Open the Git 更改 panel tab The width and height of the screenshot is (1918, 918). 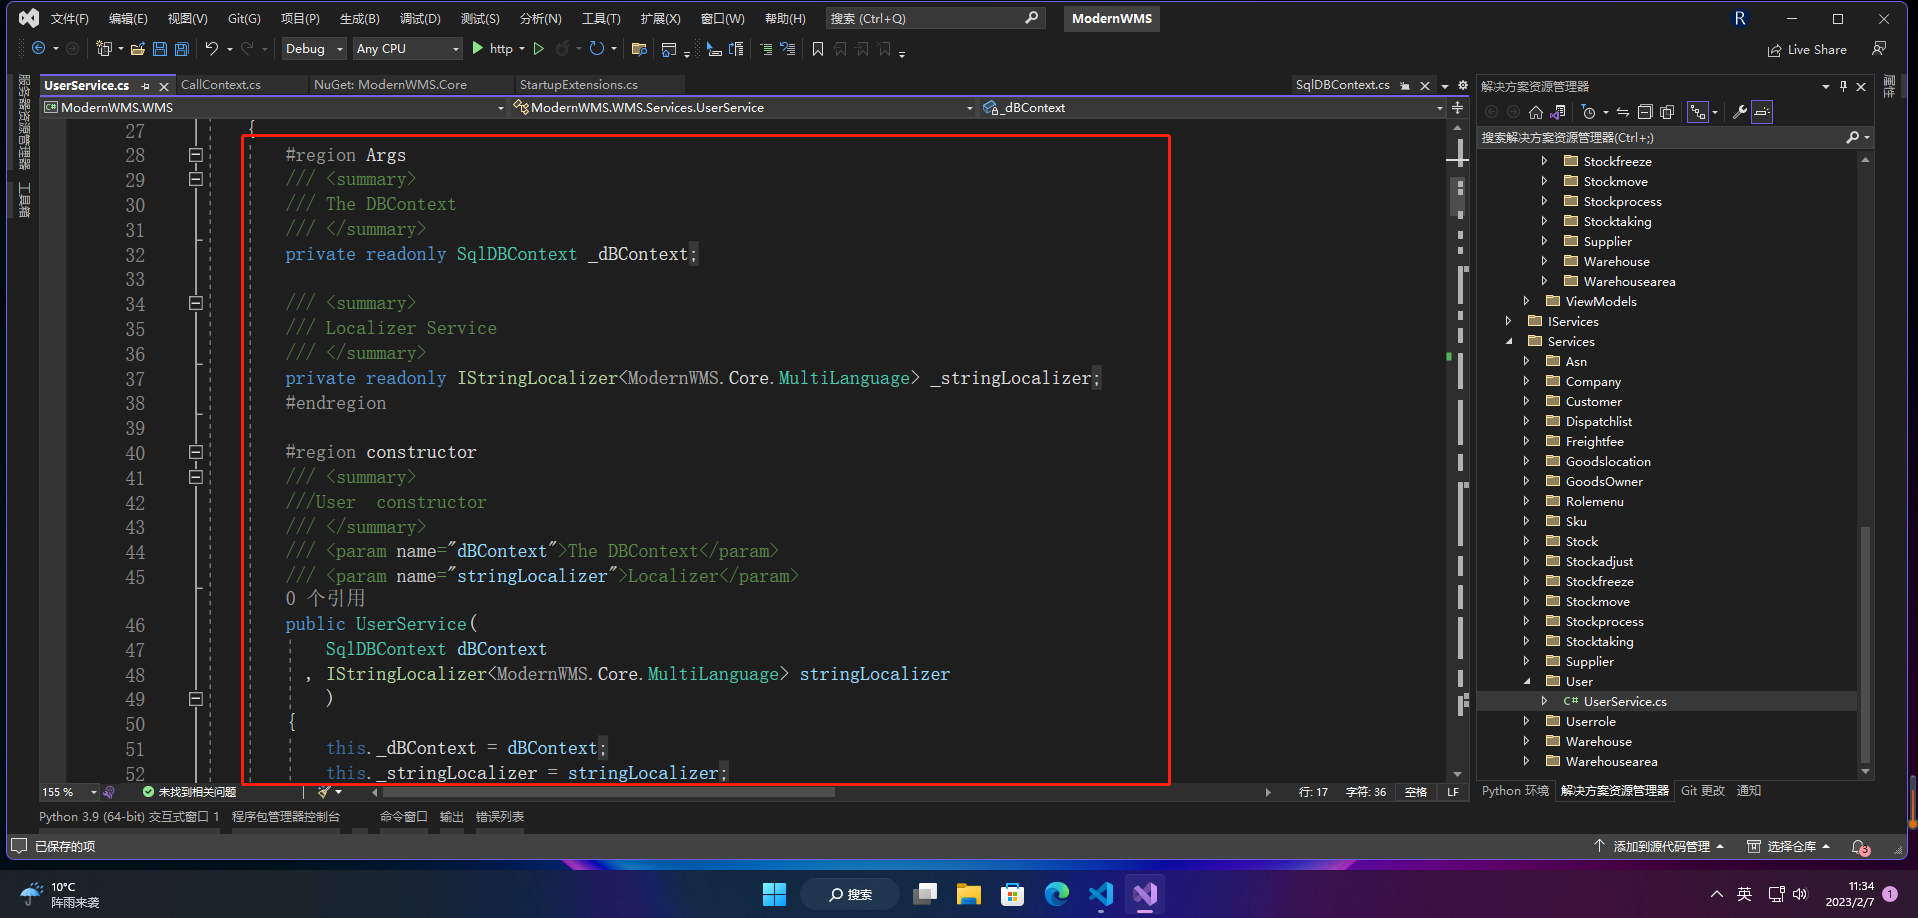click(1703, 791)
